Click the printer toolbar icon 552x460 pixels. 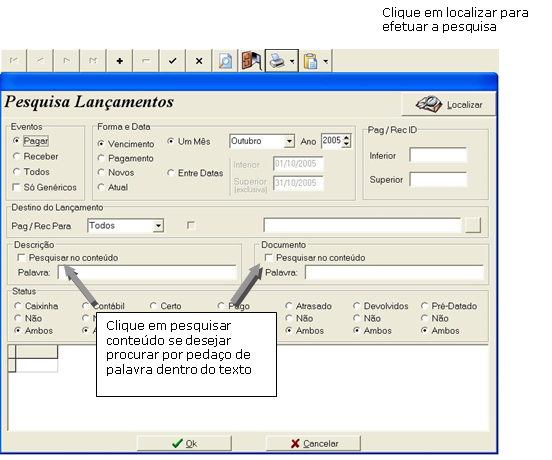tap(277, 61)
